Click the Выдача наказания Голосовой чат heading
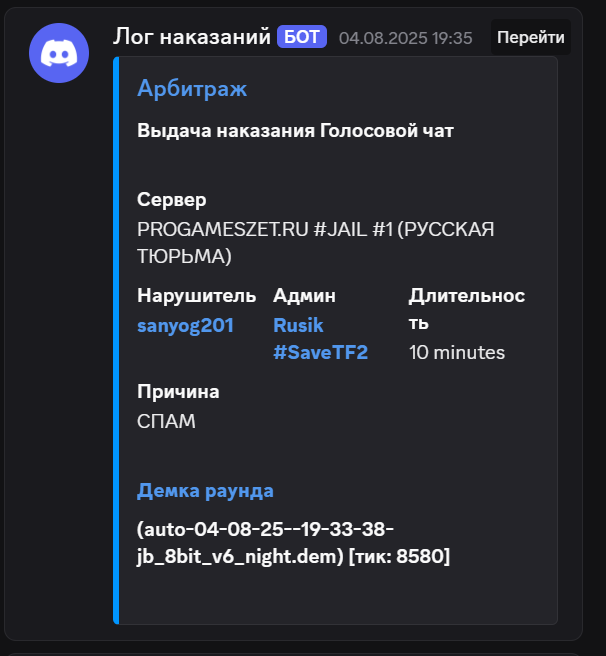 pos(295,131)
